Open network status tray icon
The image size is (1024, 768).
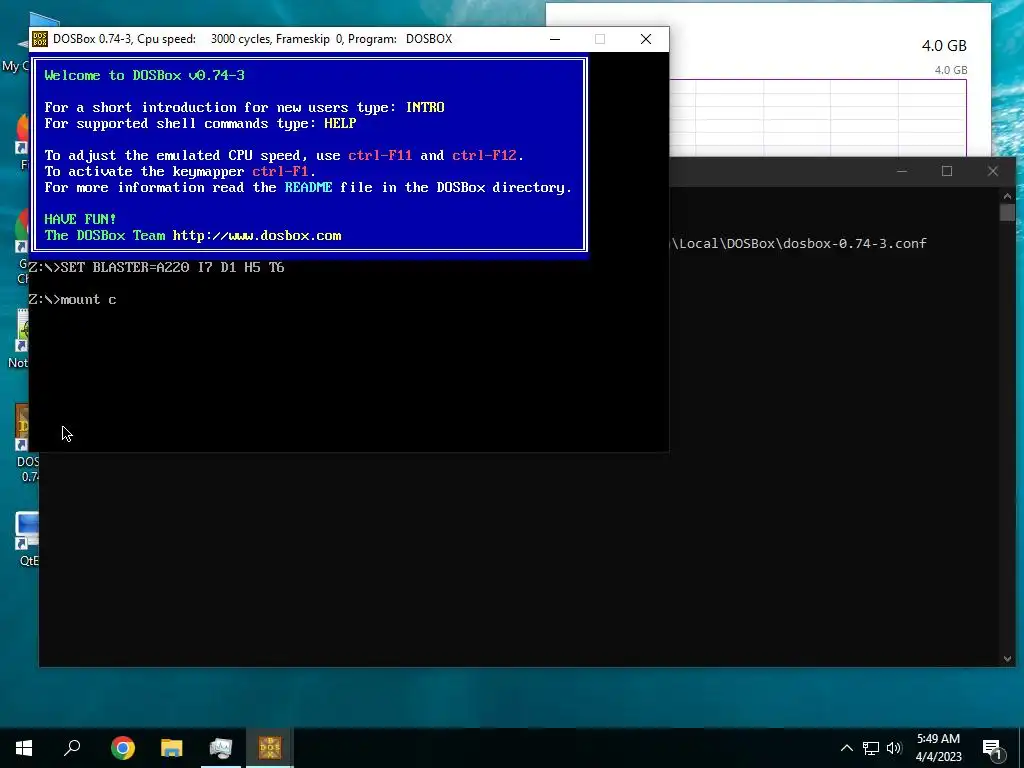(x=871, y=748)
